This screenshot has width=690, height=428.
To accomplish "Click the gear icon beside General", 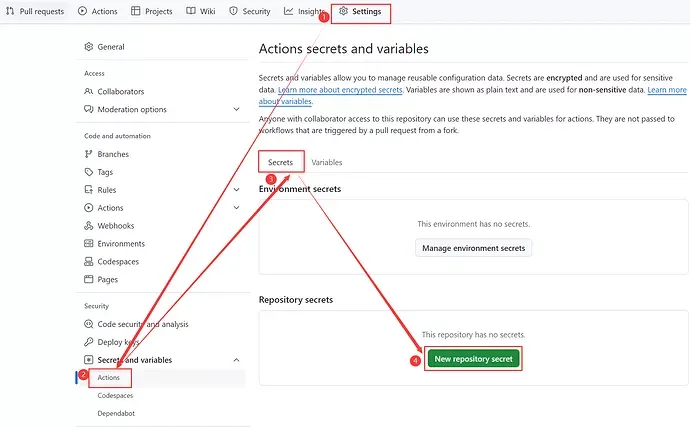I will point(89,47).
